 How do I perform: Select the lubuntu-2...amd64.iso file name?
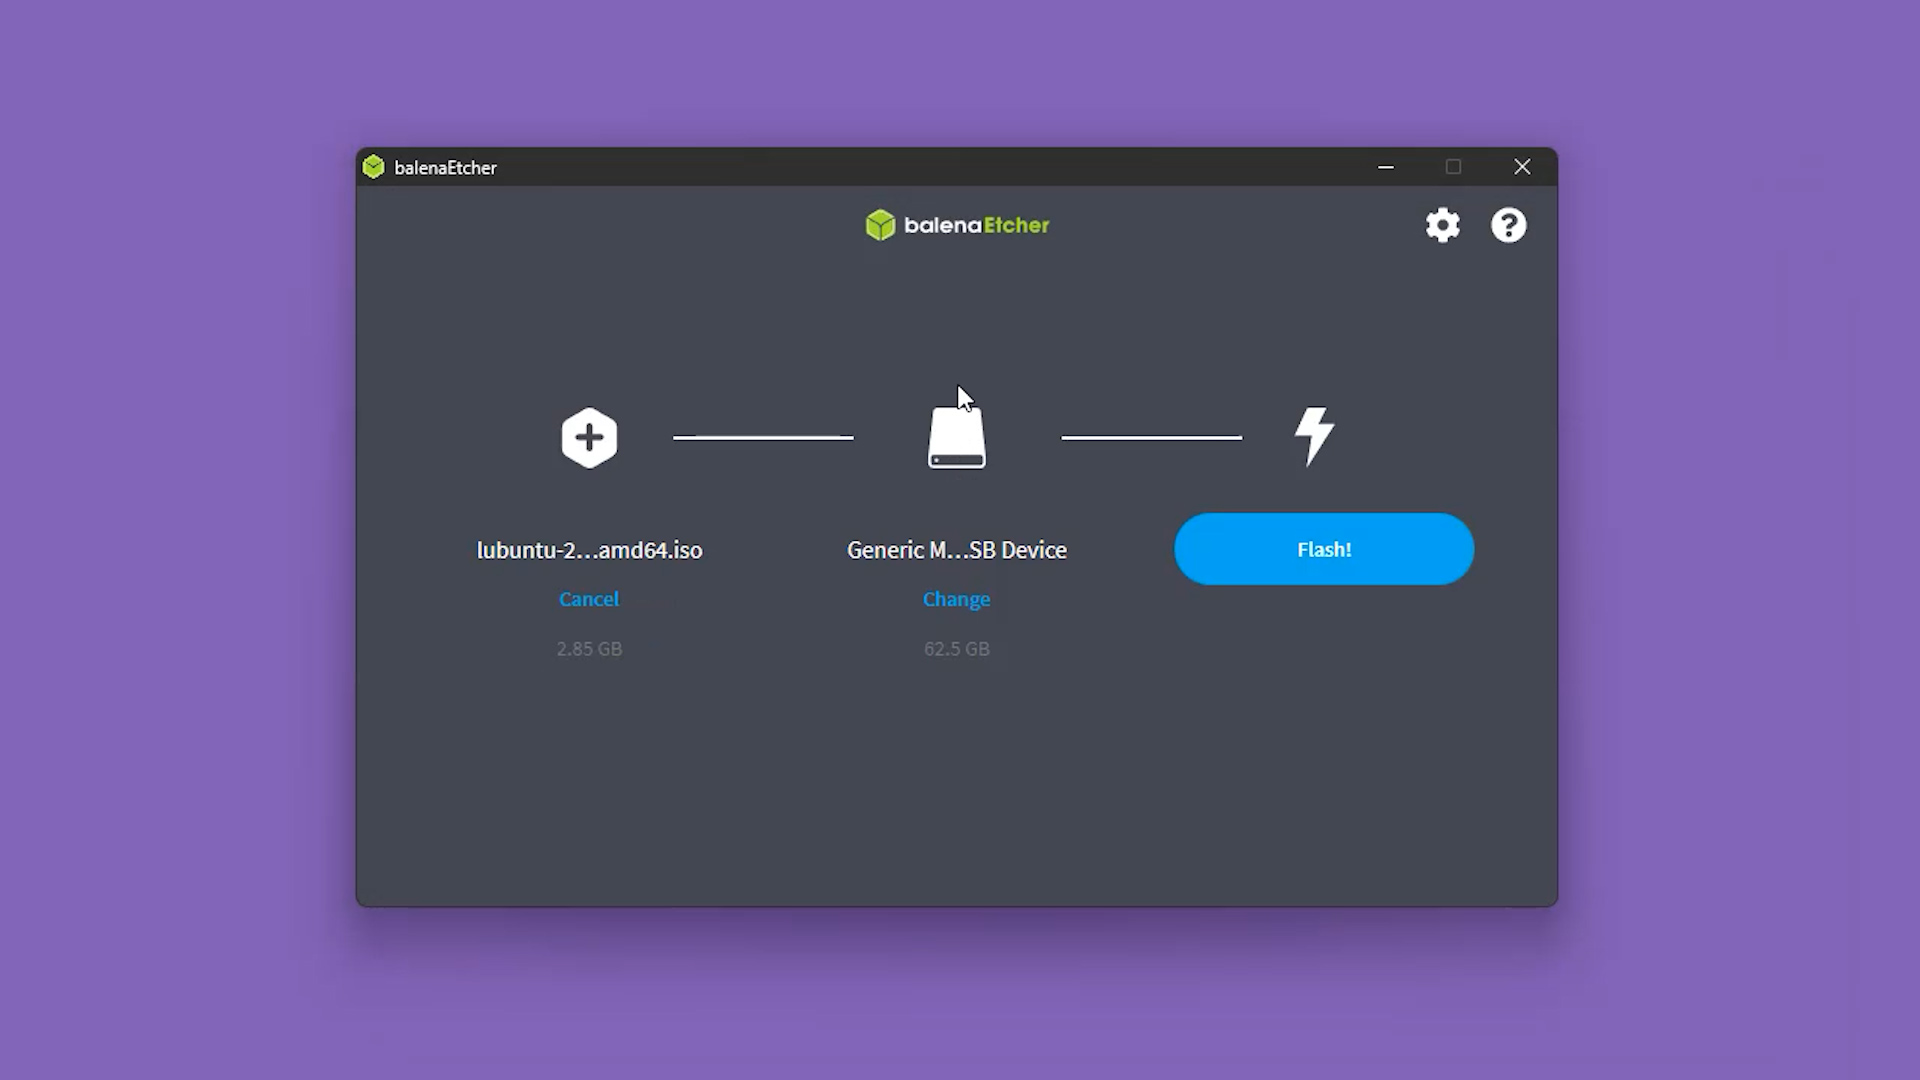point(589,550)
